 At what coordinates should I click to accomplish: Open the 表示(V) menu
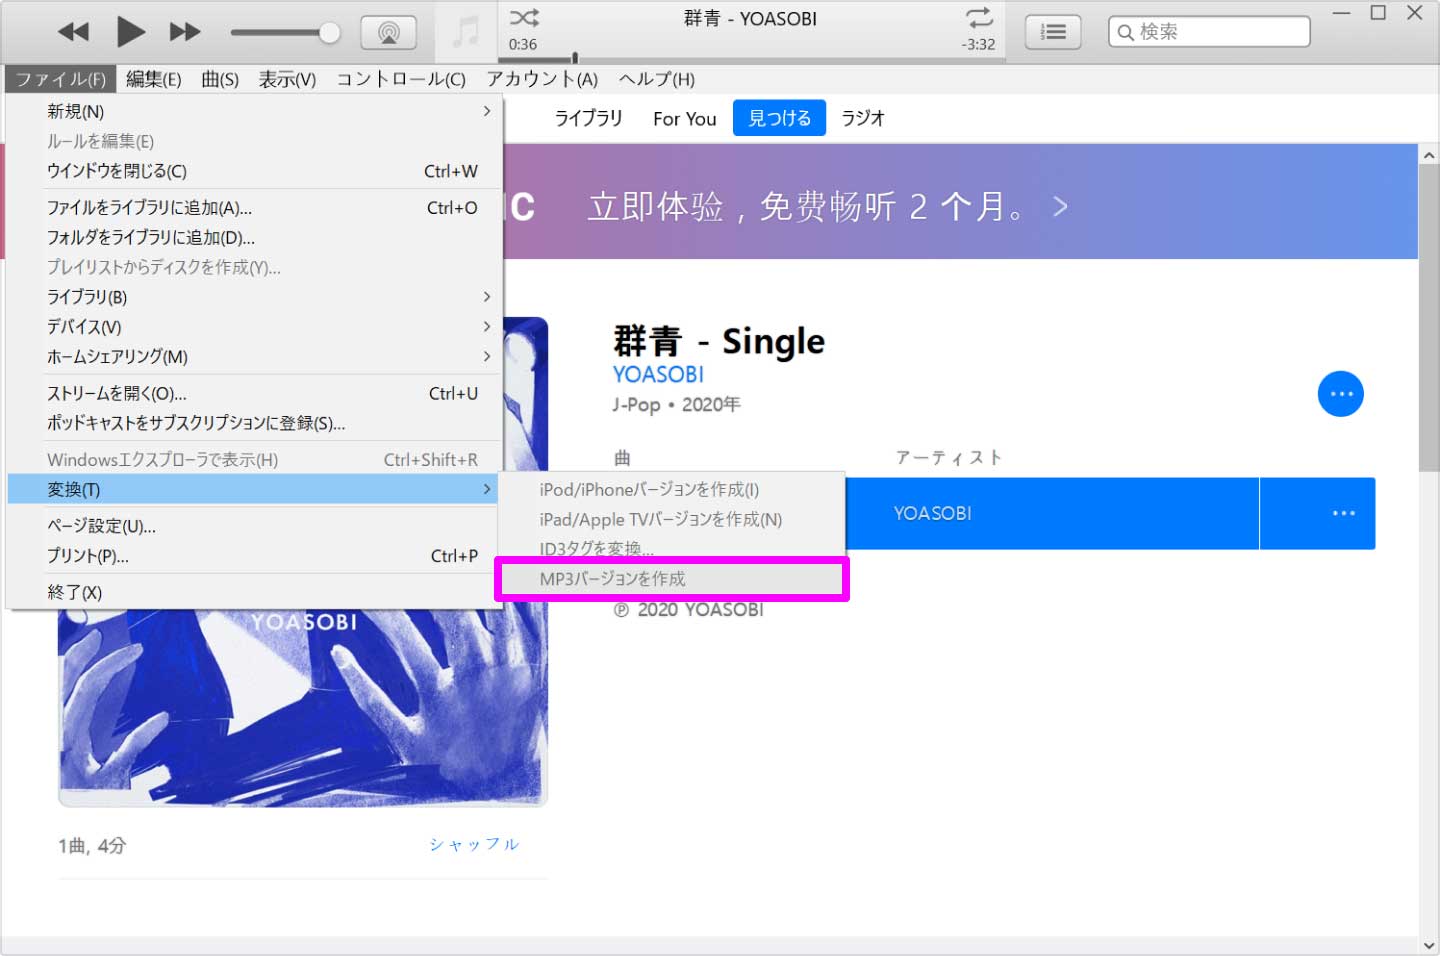point(287,79)
